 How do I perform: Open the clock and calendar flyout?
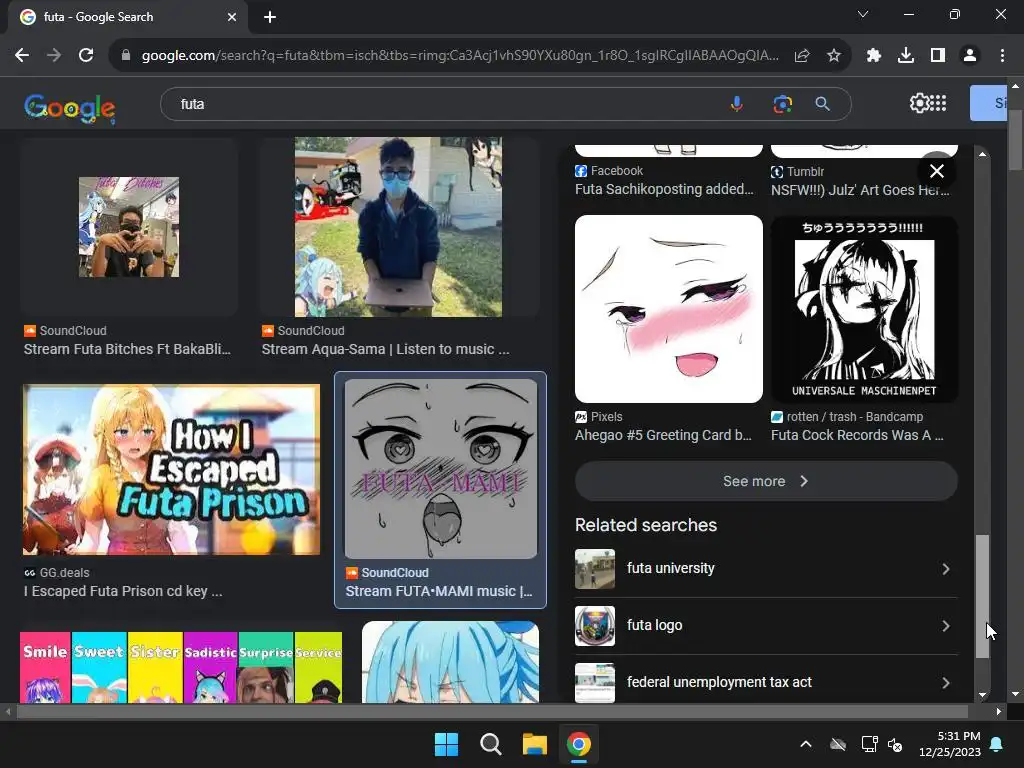pos(950,744)
